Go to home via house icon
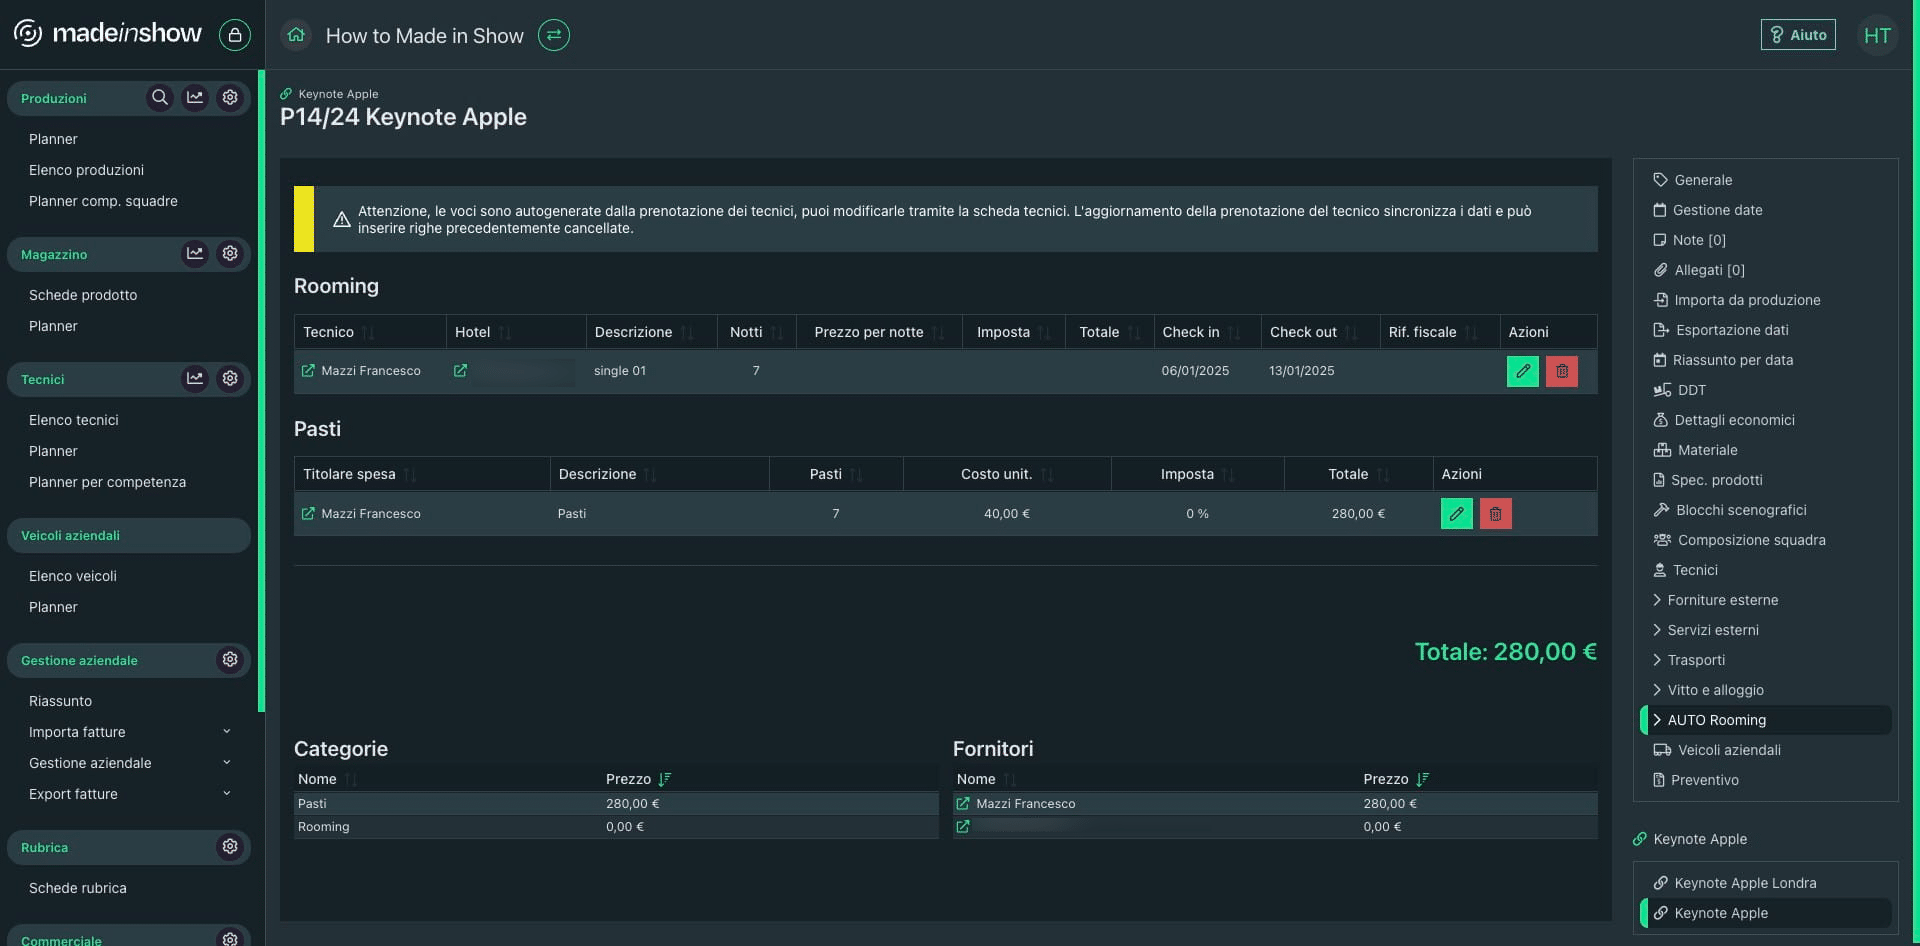The width and height of the screenshot is (1920, 946). click(x=296, y=35)
